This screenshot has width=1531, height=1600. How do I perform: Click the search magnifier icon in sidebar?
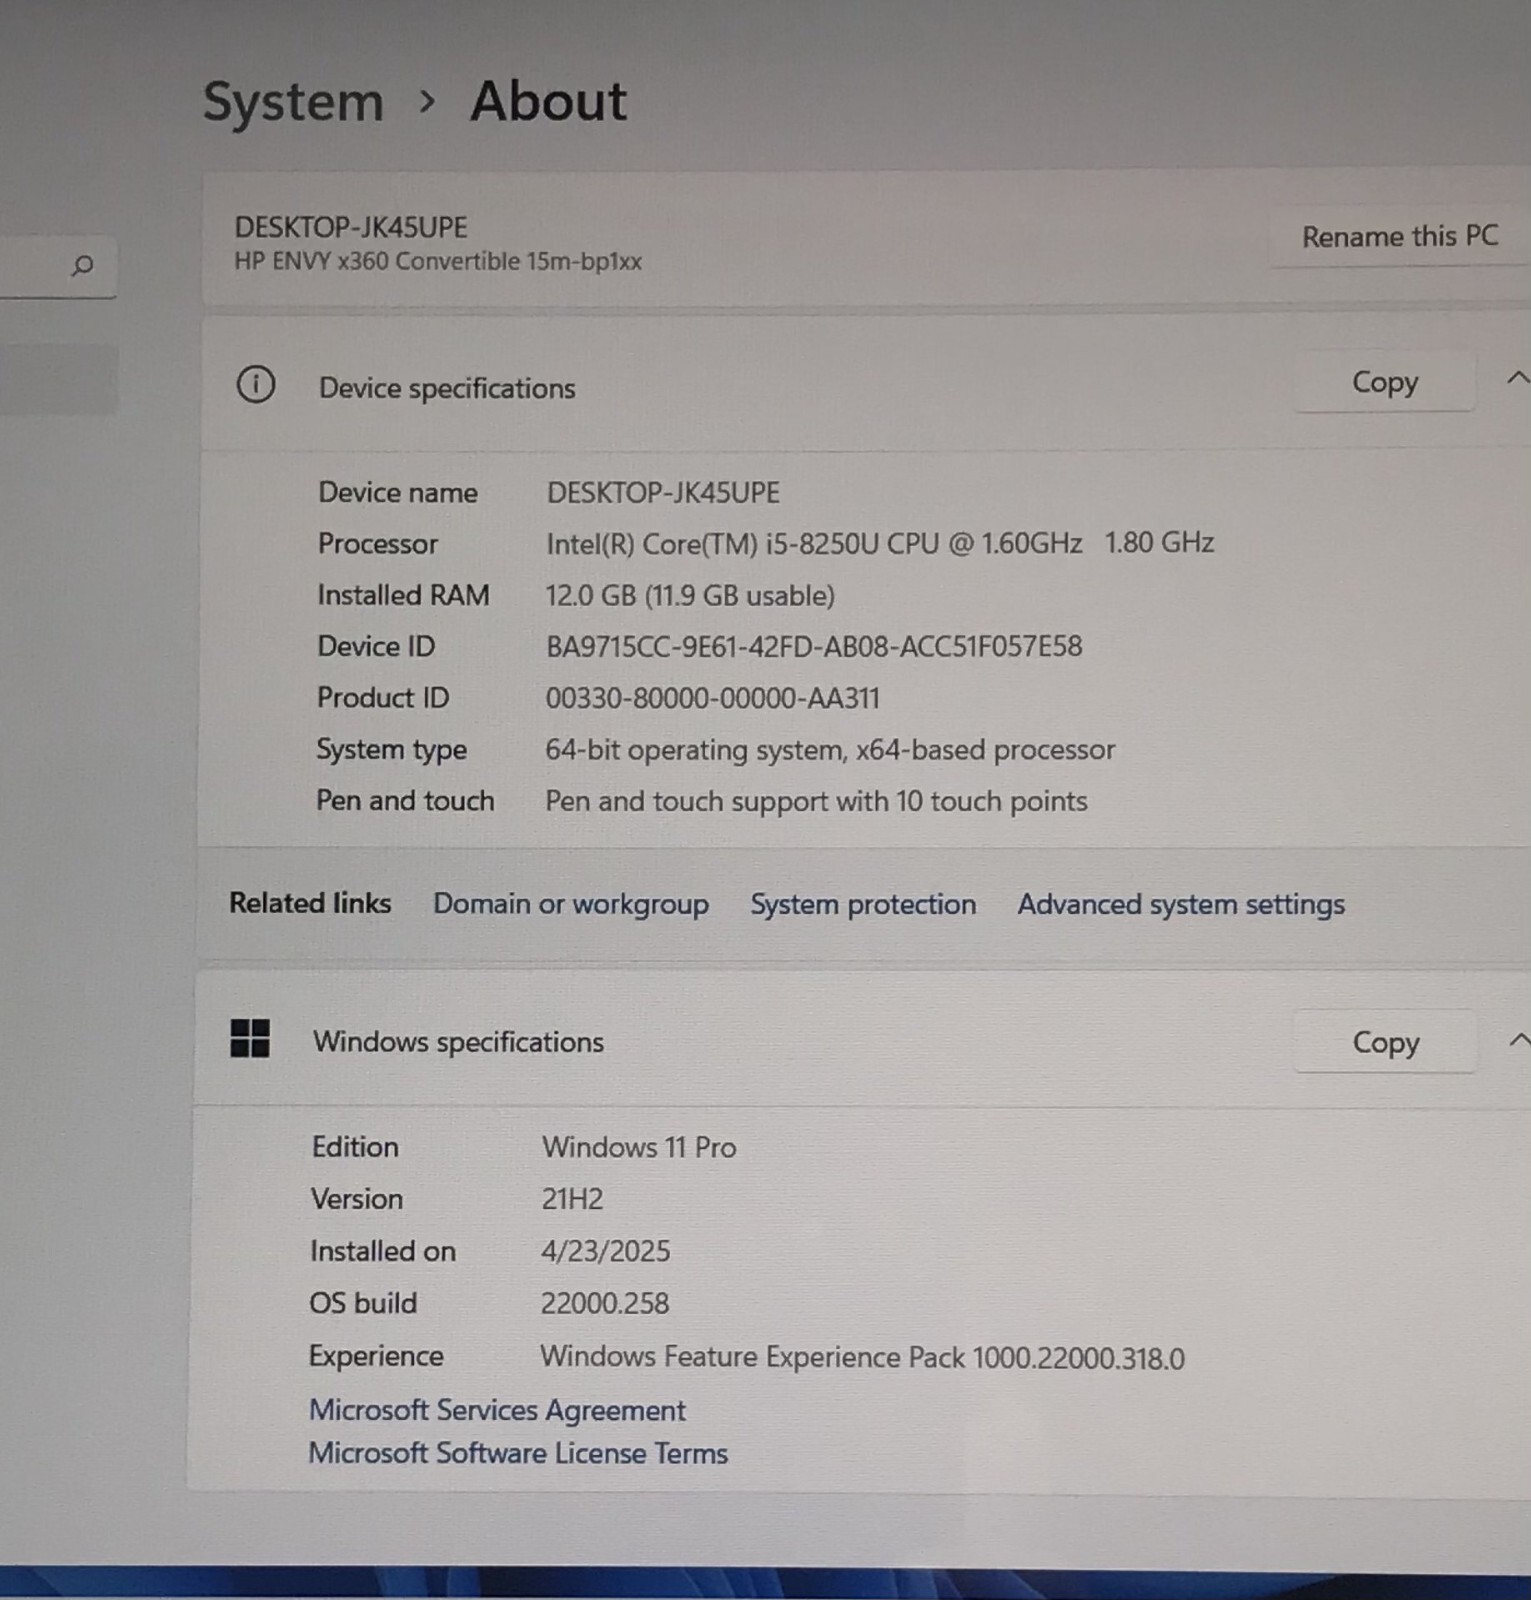82,265
